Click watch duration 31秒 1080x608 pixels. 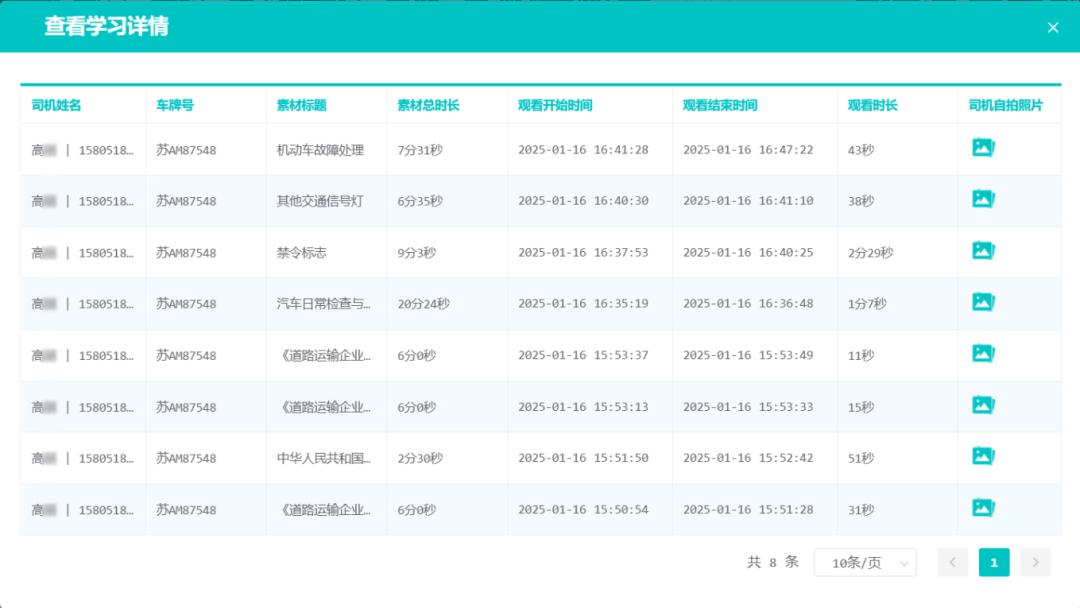(x=861, y=510)
